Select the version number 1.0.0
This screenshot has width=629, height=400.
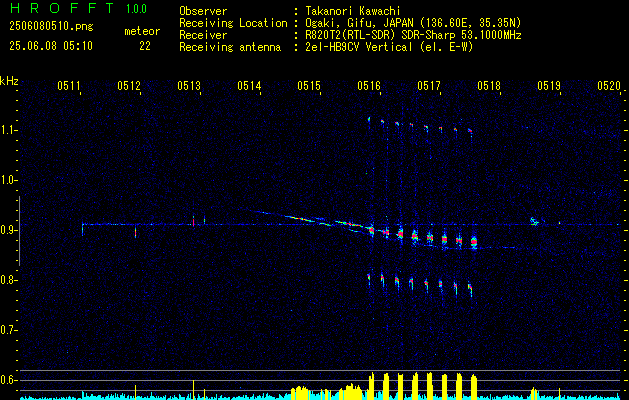coord(136,9)
